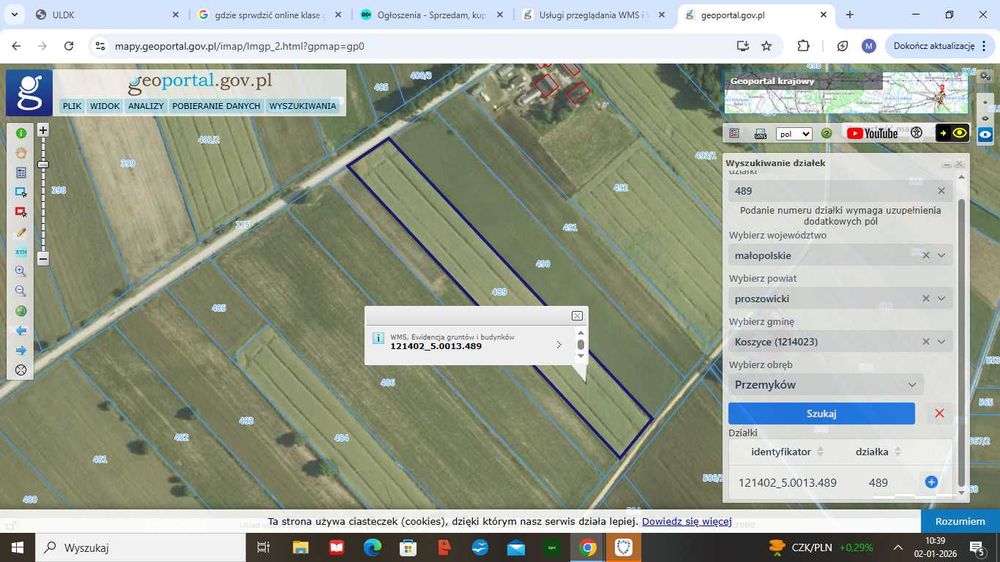The image size is (1000, 562).
Task: Clear the parcel number 489 field
Action: pos(941,191)
